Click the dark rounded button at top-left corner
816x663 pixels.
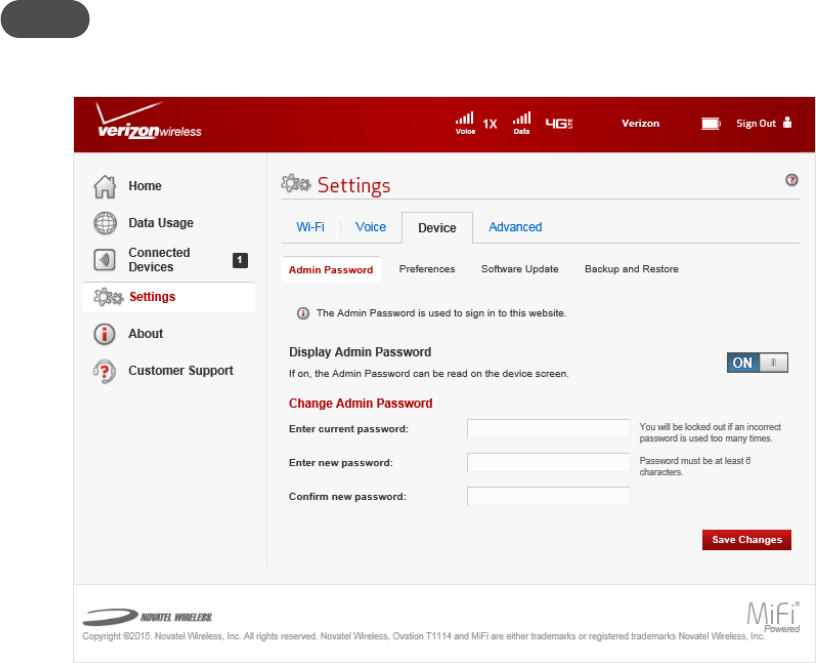pyautogui.click(x=45, y=19)
